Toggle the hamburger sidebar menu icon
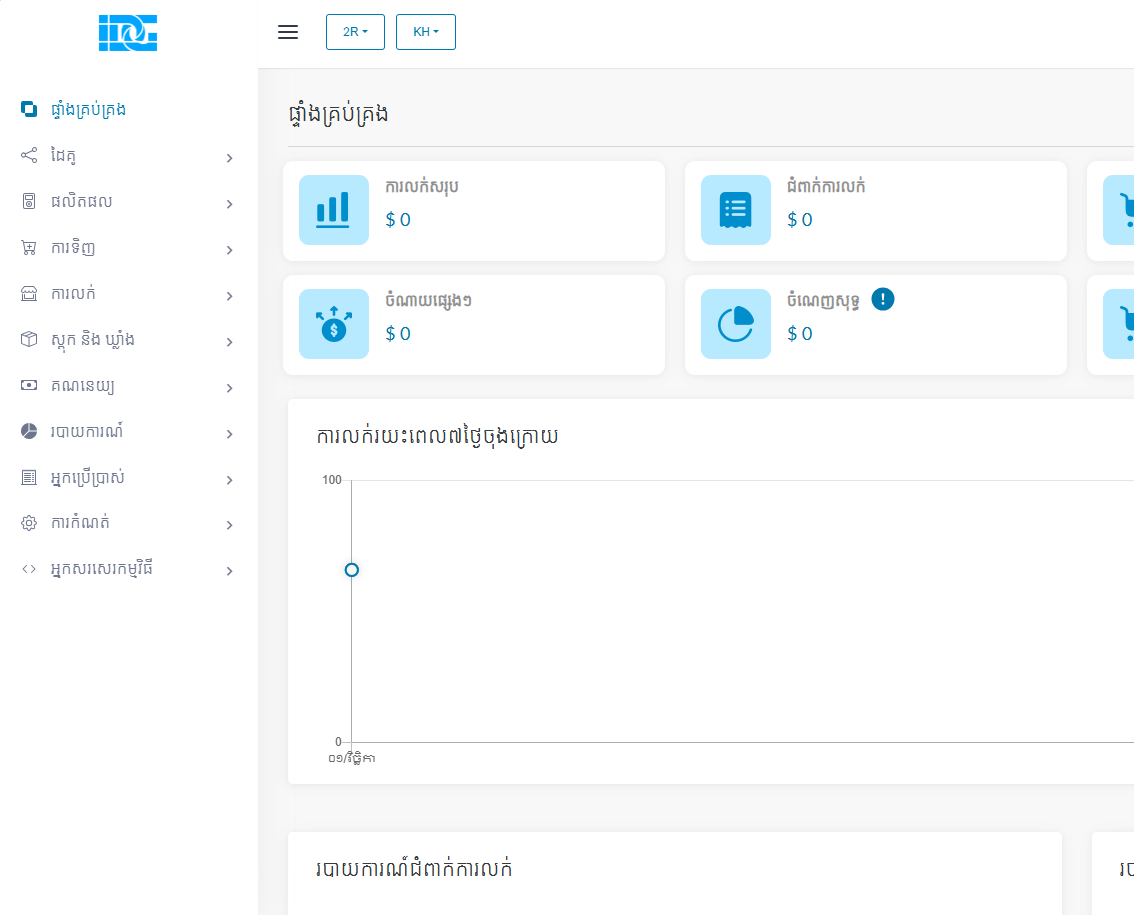 [x=288, y=32]
